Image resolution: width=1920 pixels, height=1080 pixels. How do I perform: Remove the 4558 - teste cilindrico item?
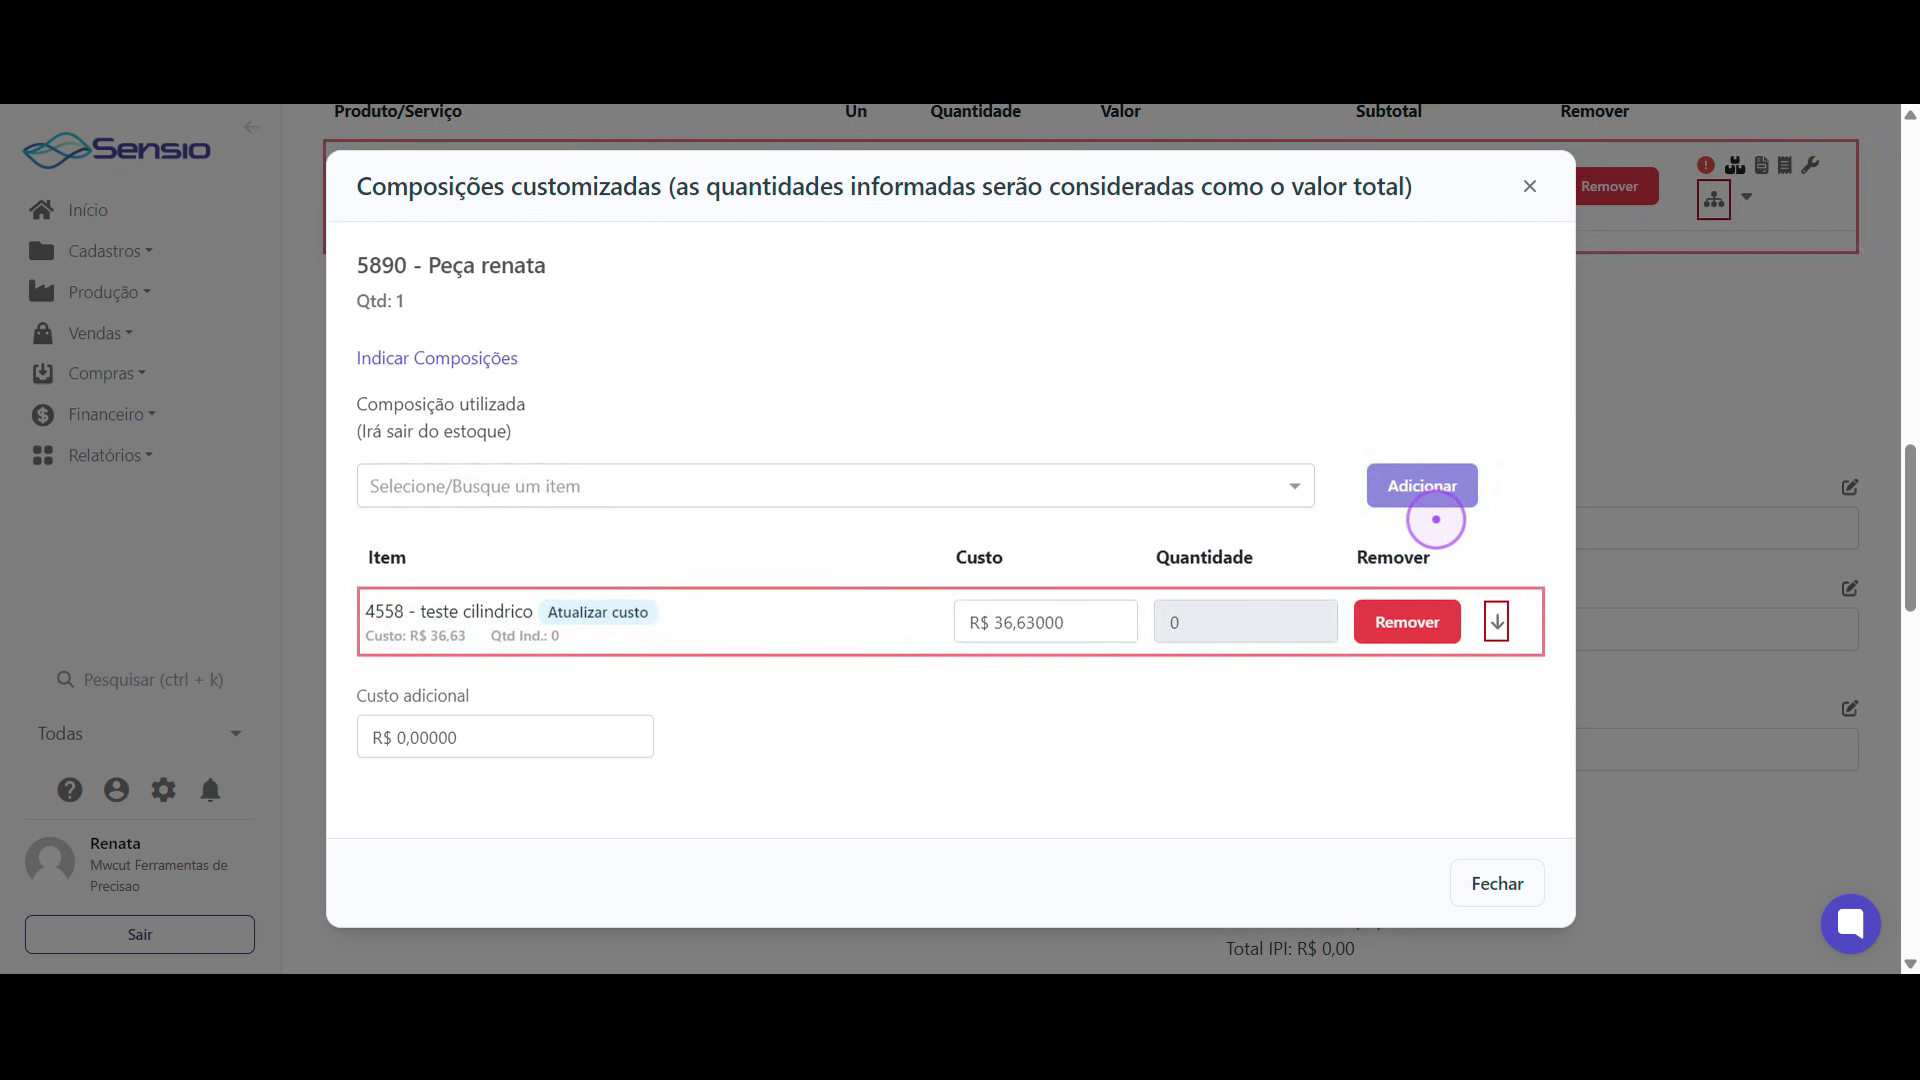[x=1407, y=622]
